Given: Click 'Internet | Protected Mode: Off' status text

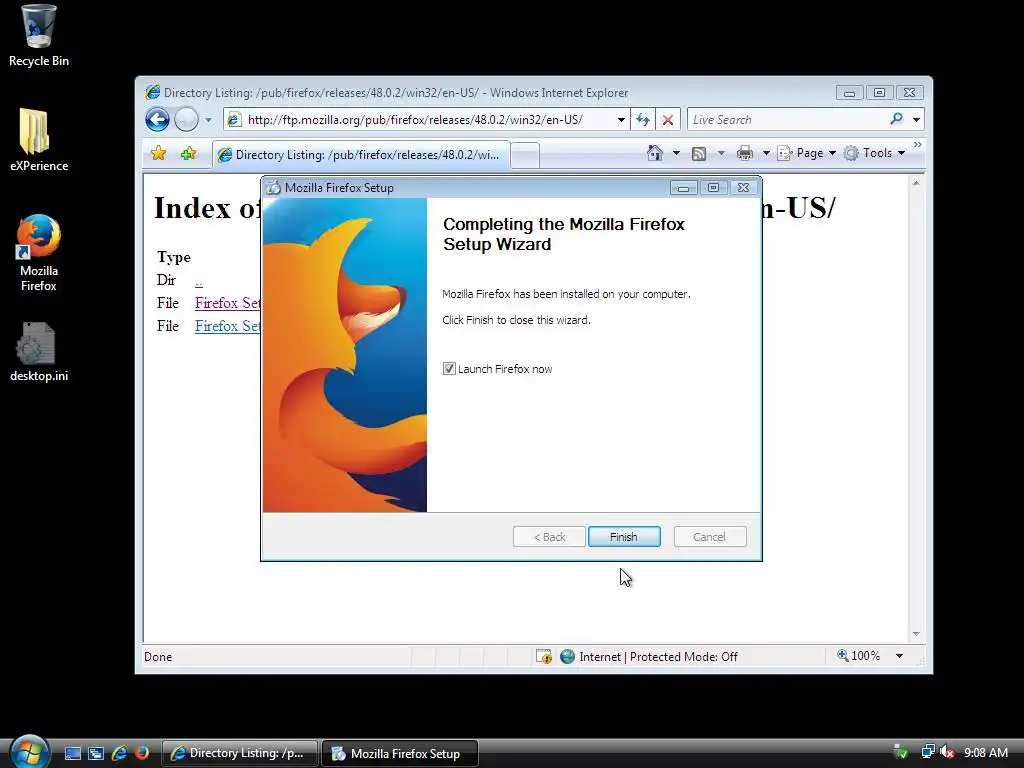Looking at the screenshot, I should tap(658, 656).
